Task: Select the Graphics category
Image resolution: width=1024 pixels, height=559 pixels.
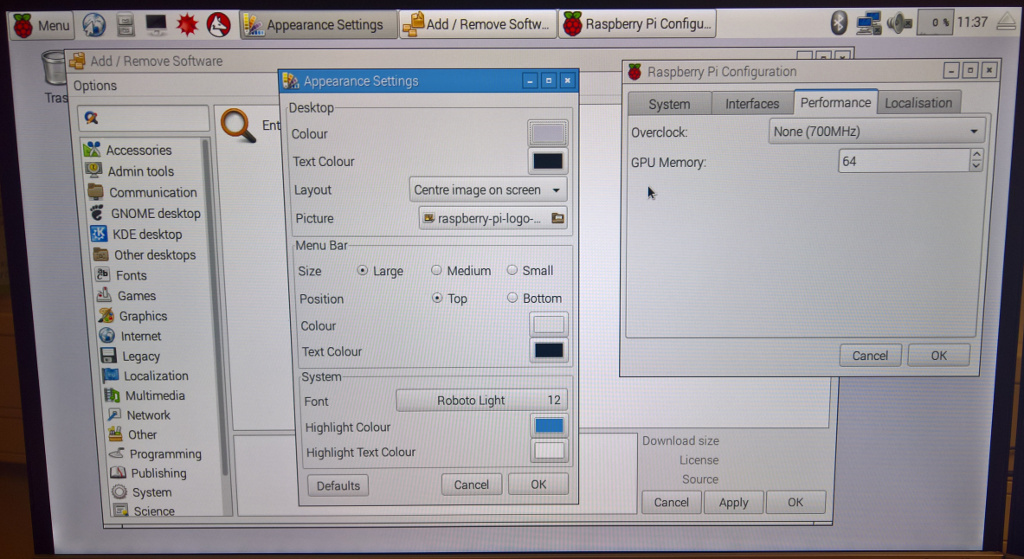Action: coord(133,315)
